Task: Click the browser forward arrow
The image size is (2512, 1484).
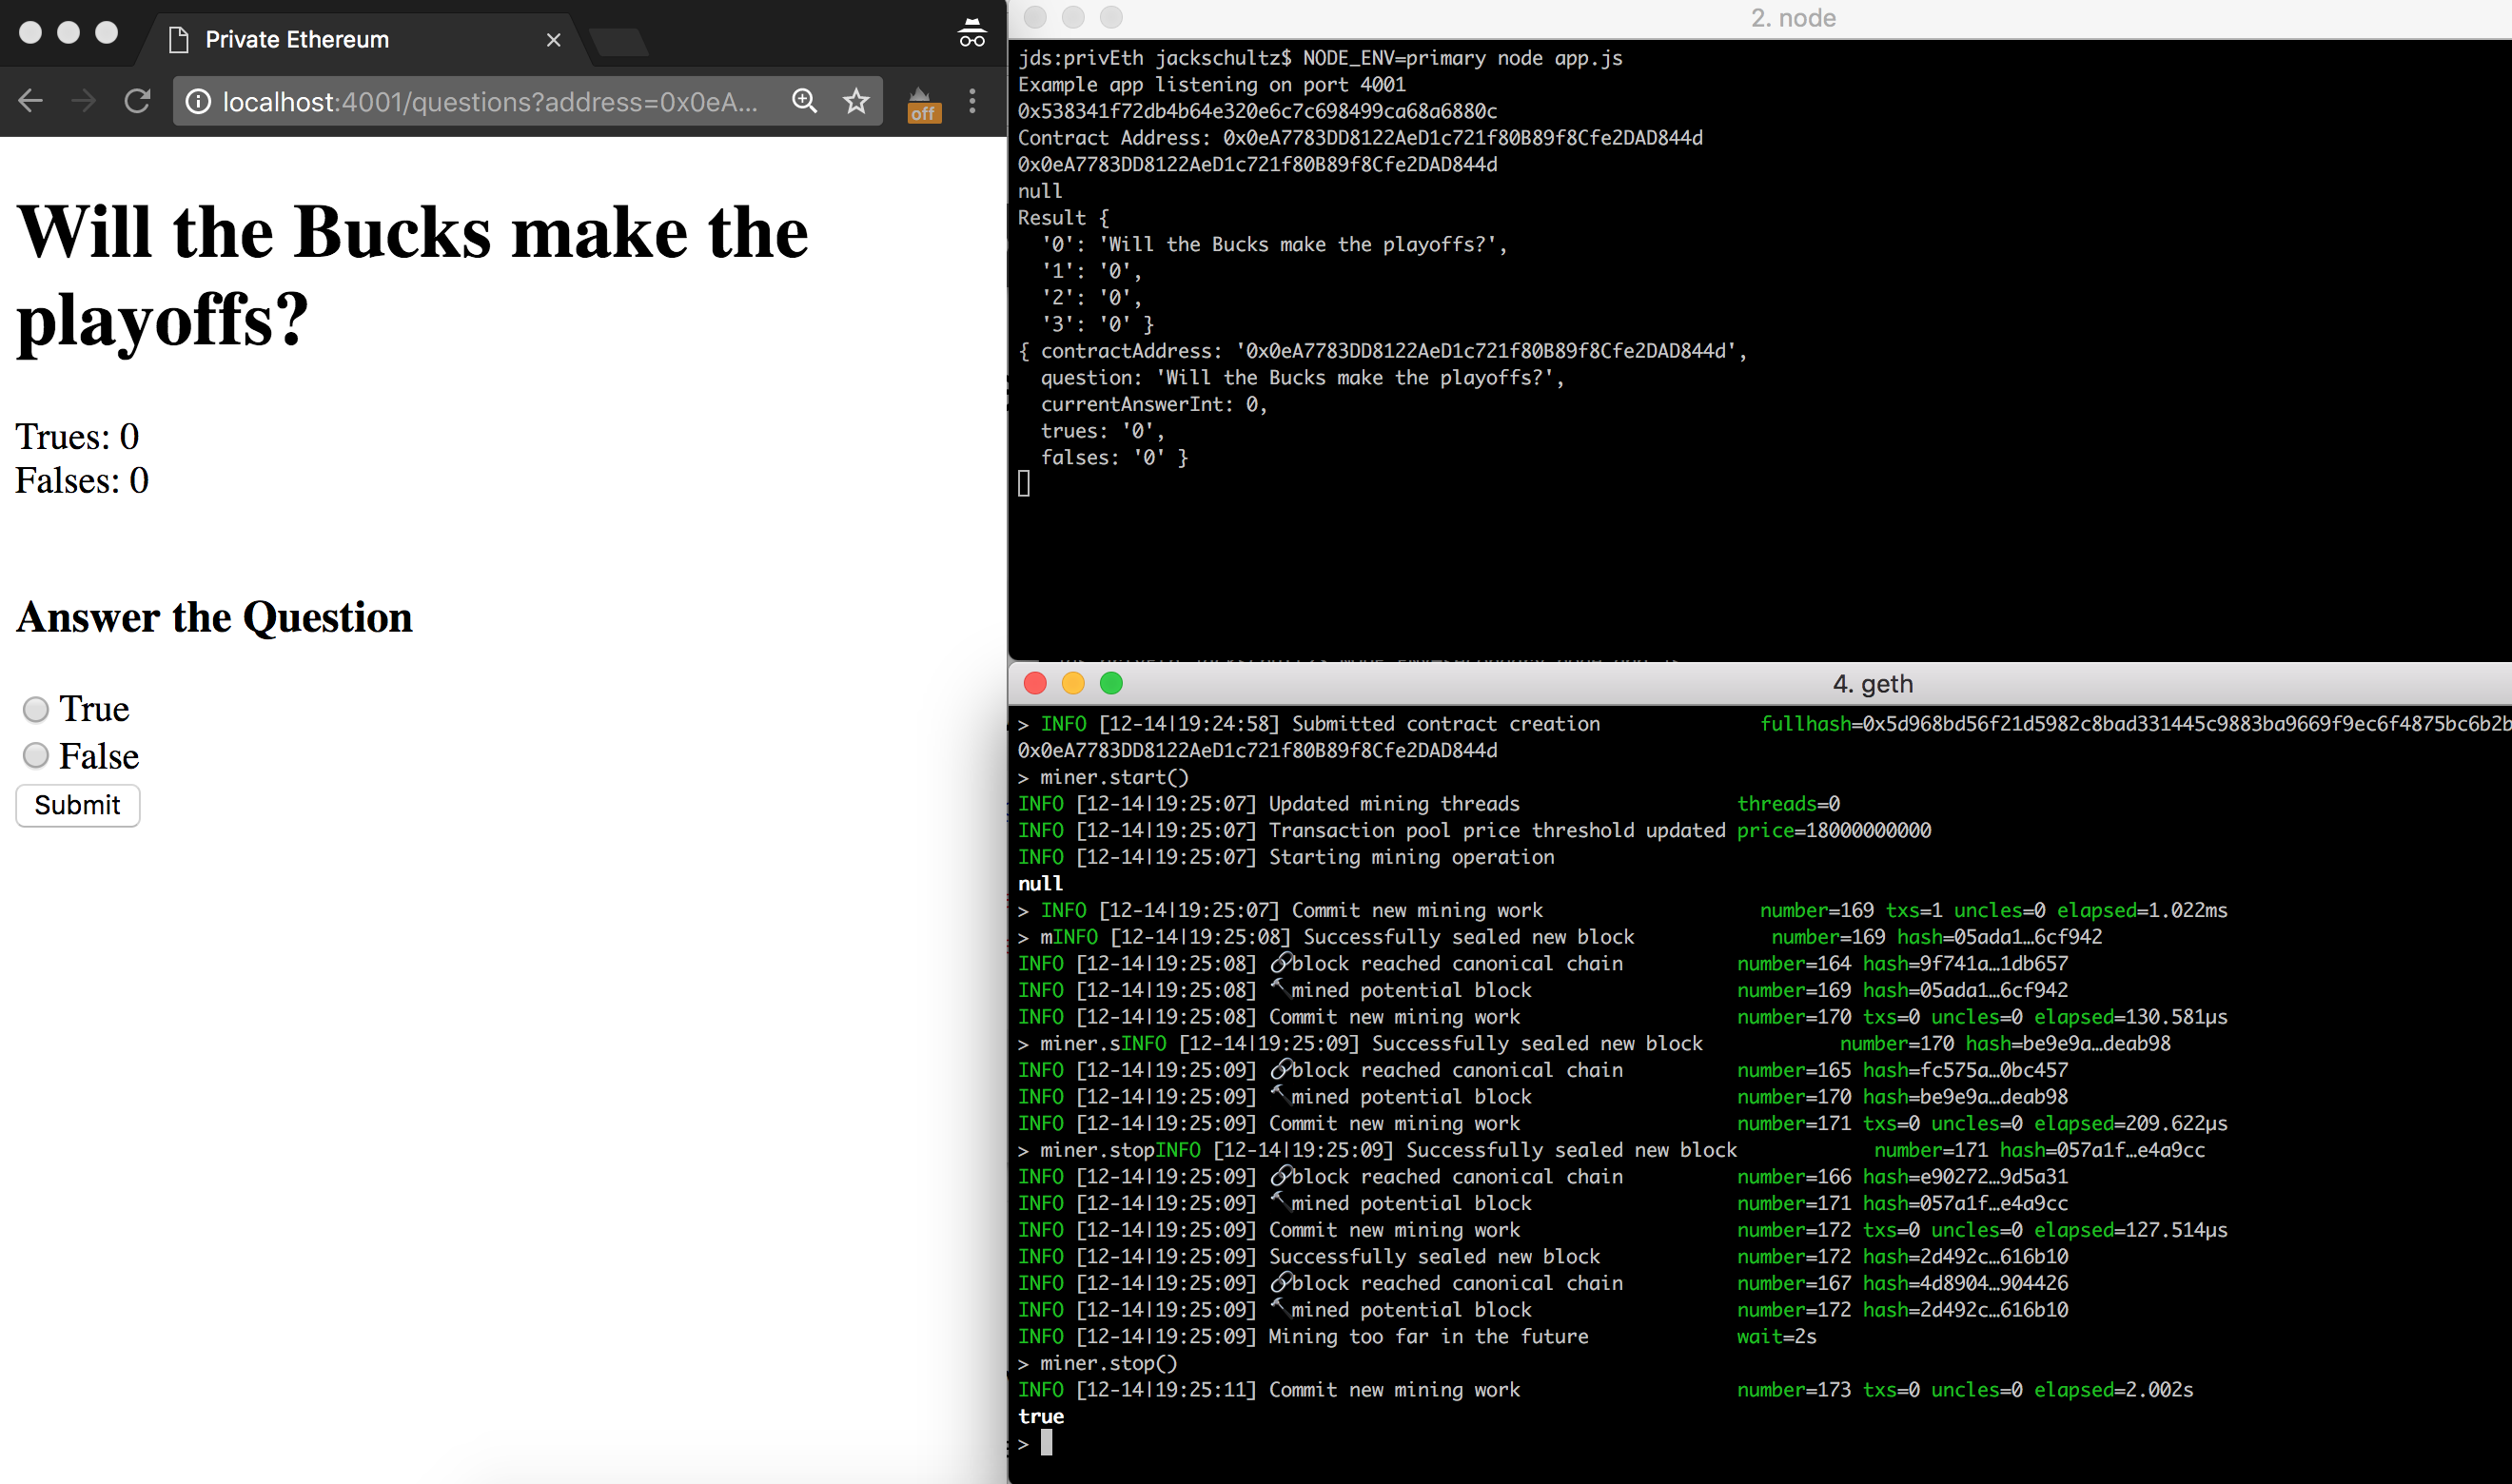Action: [84, 101]
